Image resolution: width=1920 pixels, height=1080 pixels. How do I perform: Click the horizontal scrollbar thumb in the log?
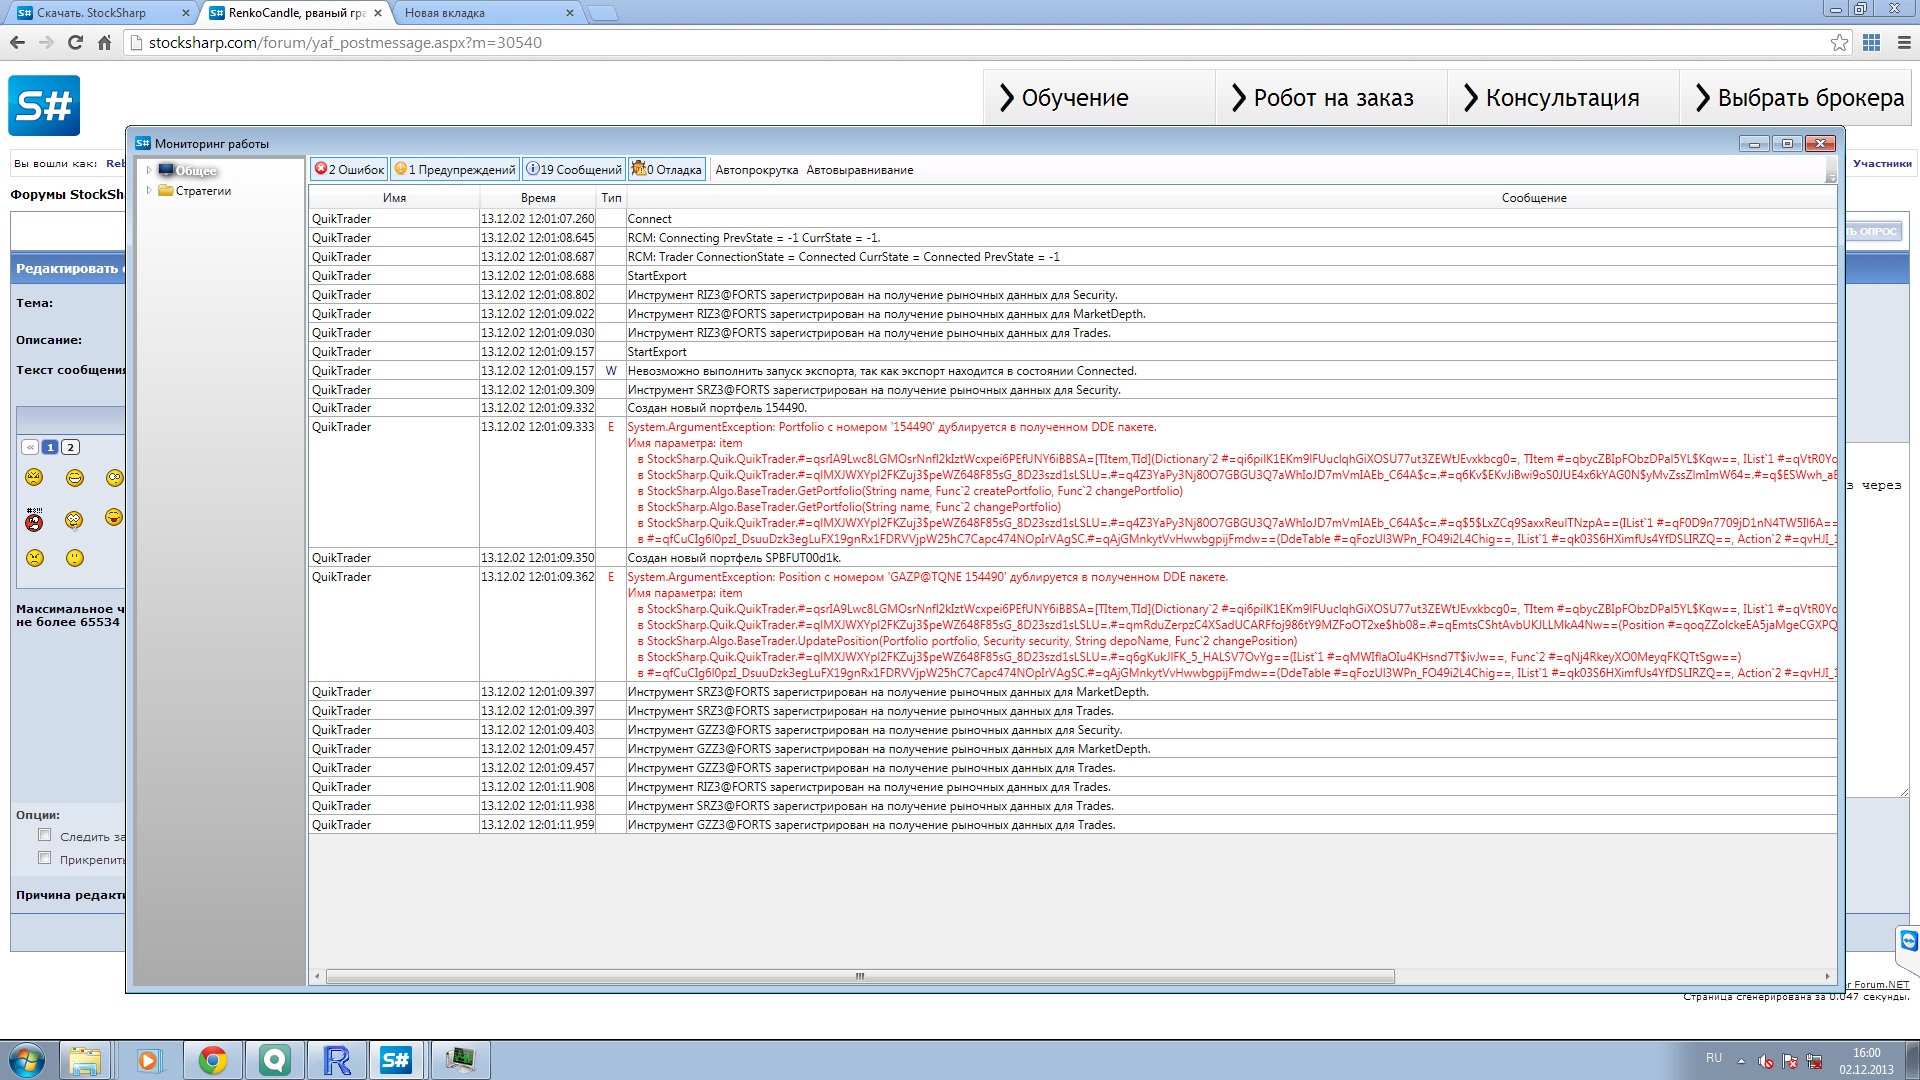859,976
